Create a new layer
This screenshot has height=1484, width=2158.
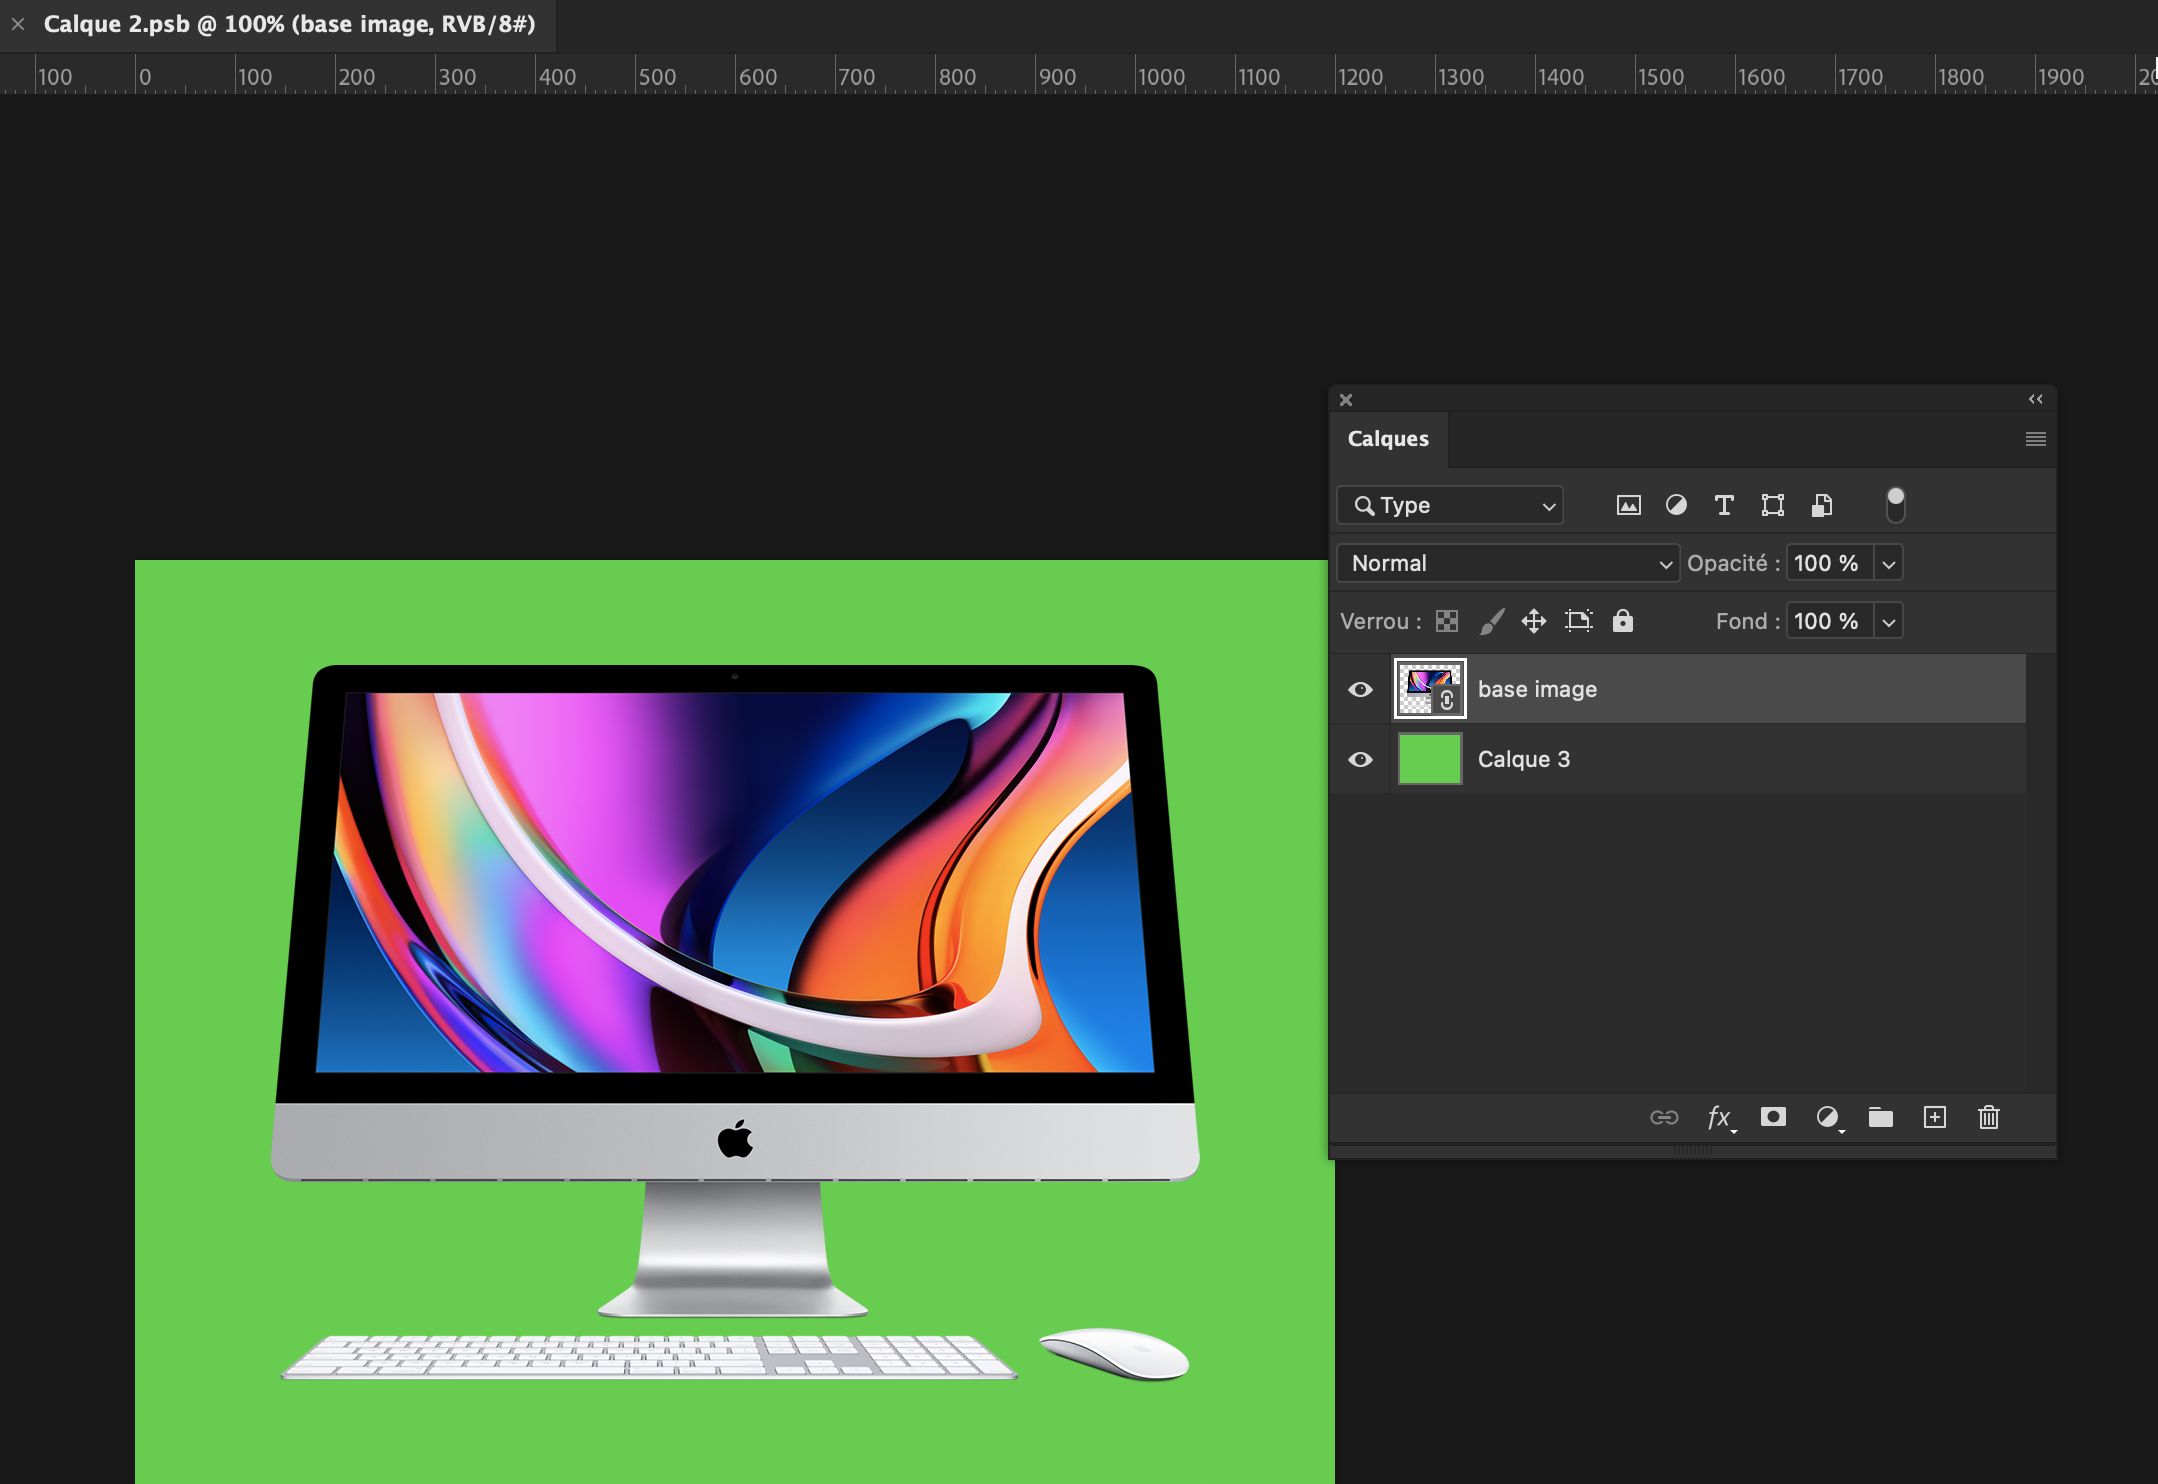click(1935, 1117)
